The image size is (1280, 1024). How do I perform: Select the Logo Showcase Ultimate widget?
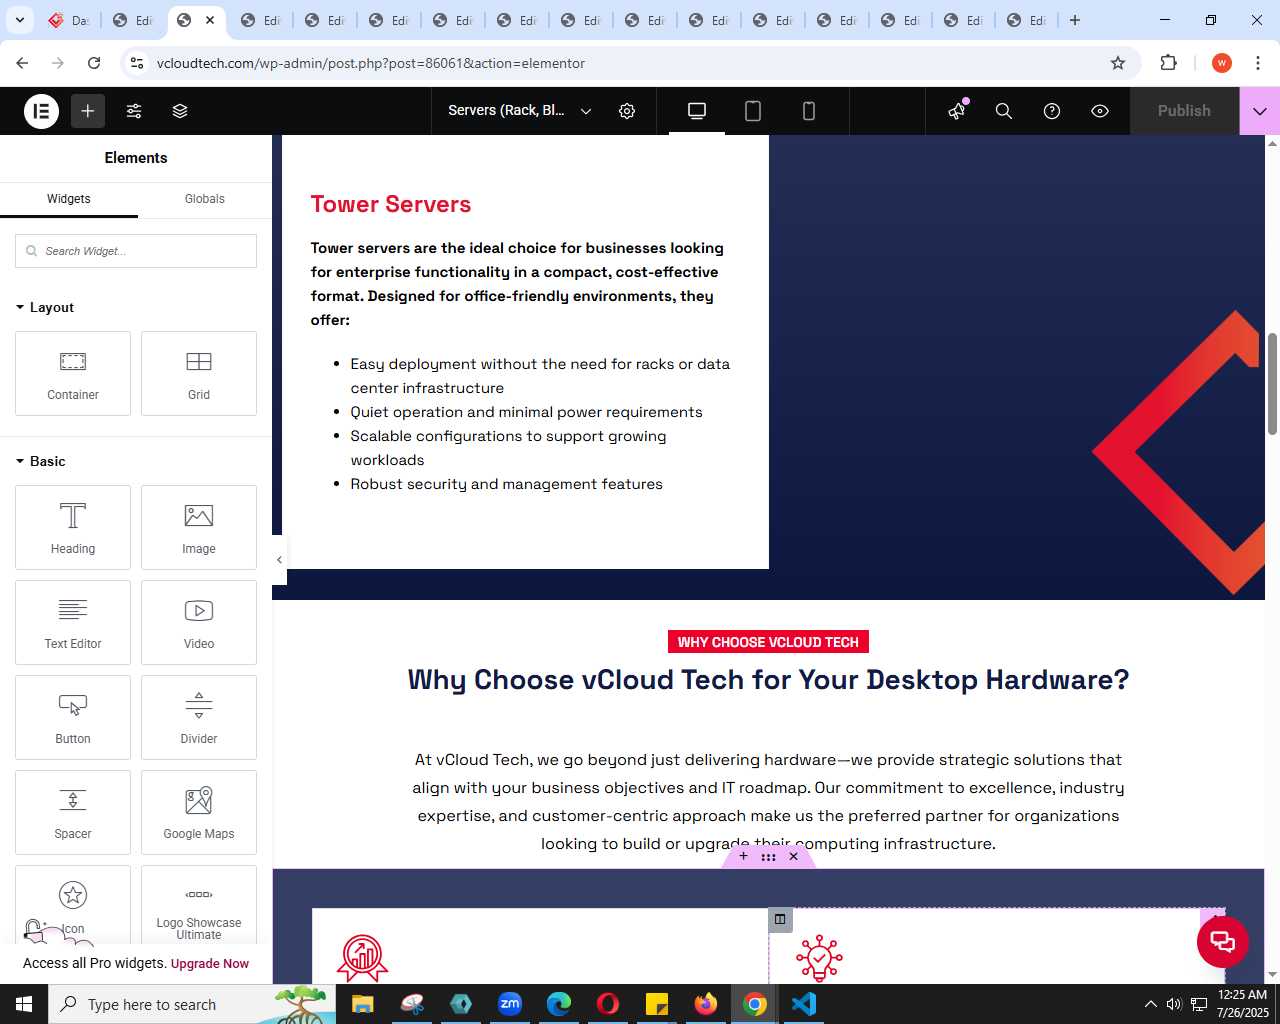[x=199, y=905]
